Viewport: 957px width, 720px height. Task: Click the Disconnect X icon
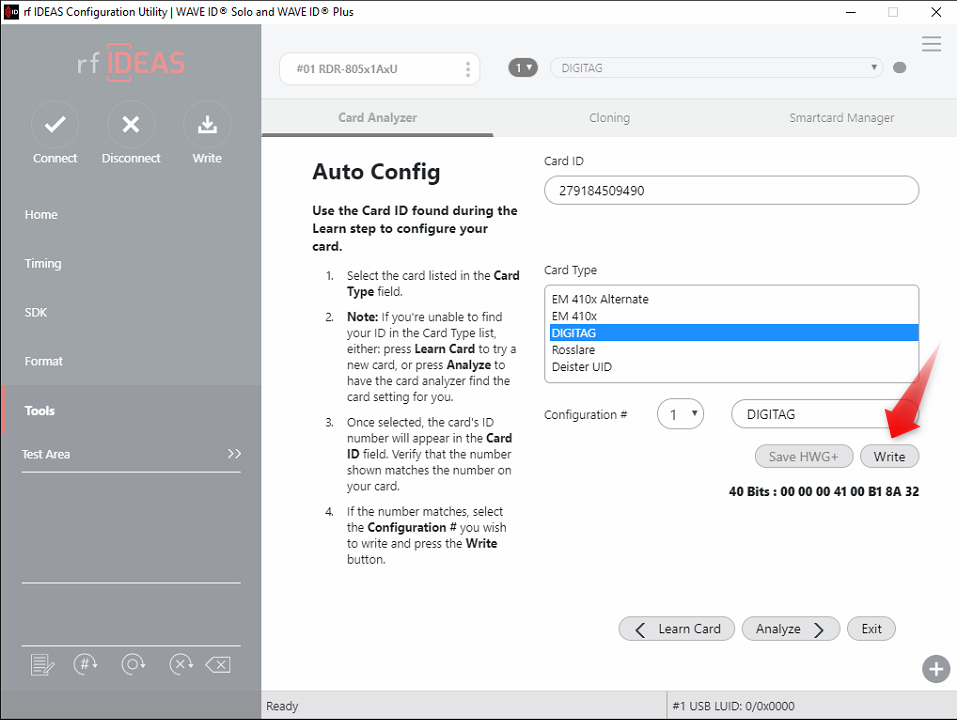coord(131,124)
